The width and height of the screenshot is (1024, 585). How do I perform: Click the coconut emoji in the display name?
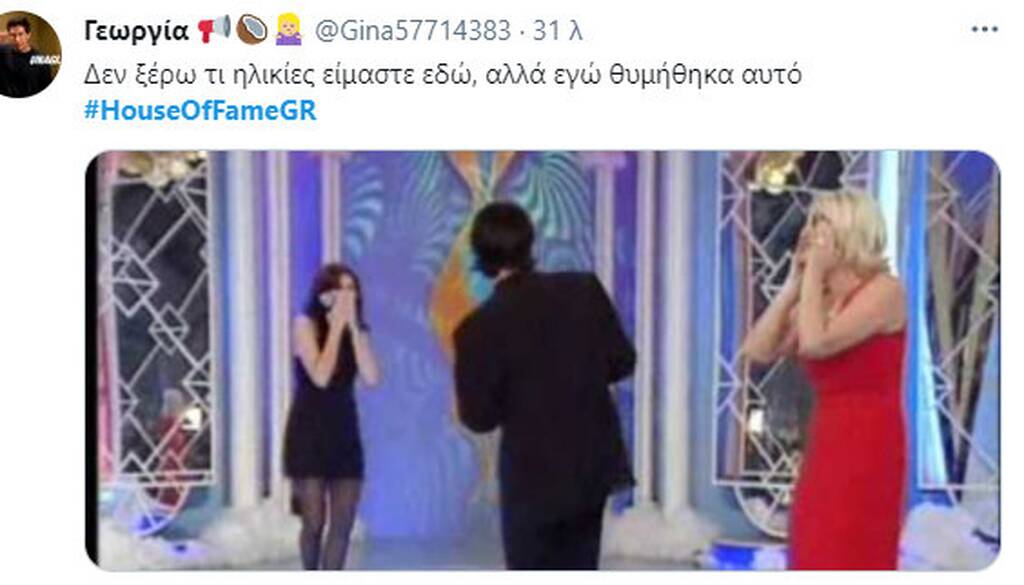click(251, 29)
